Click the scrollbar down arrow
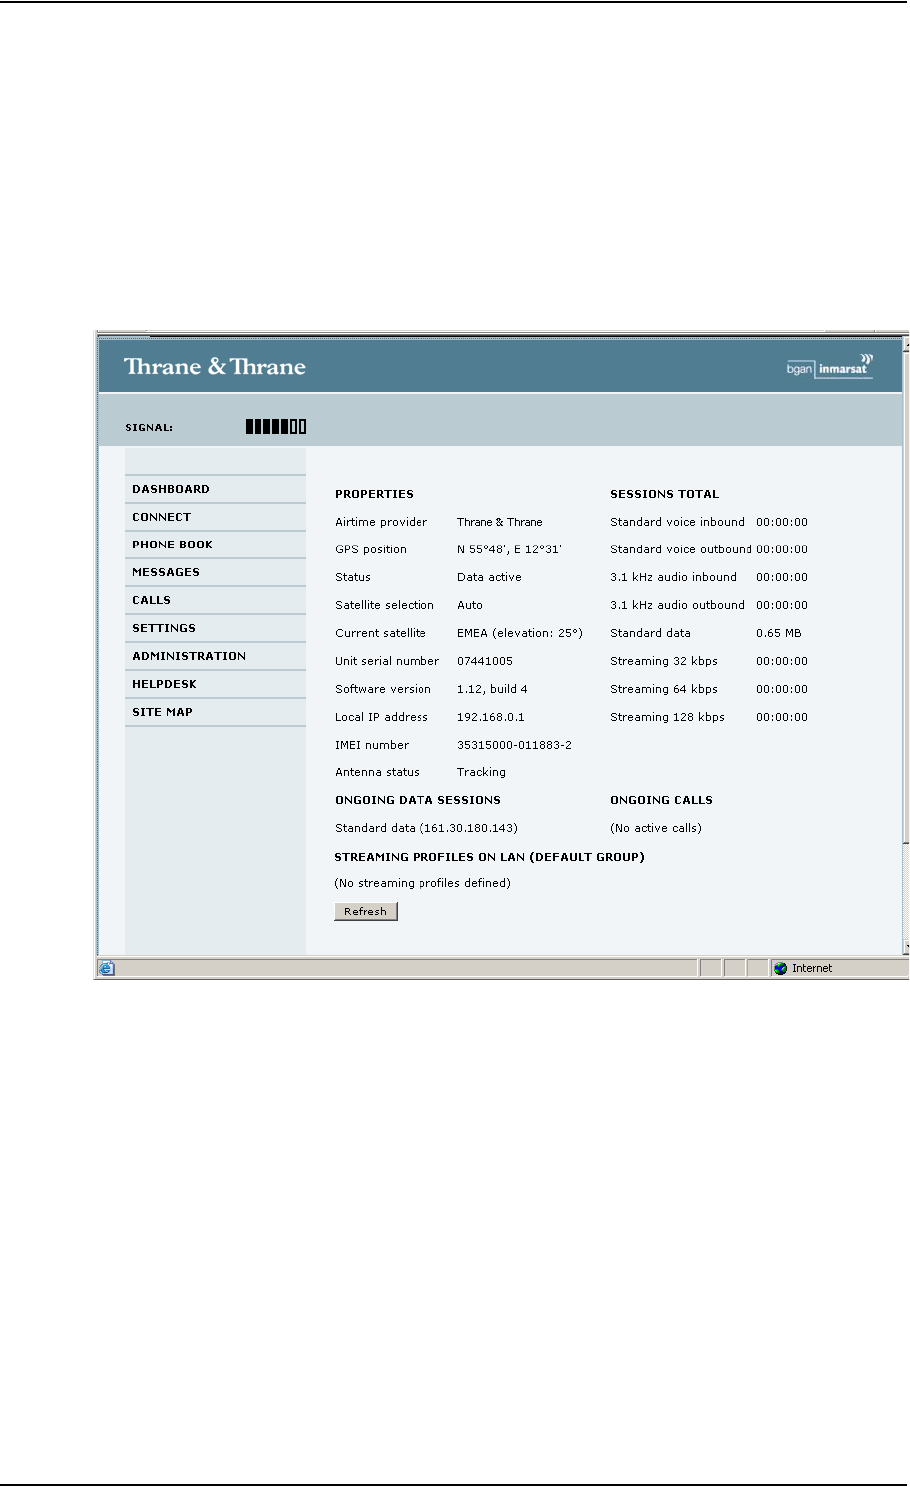Screen dimensions: 910x1487 point(905,946)
